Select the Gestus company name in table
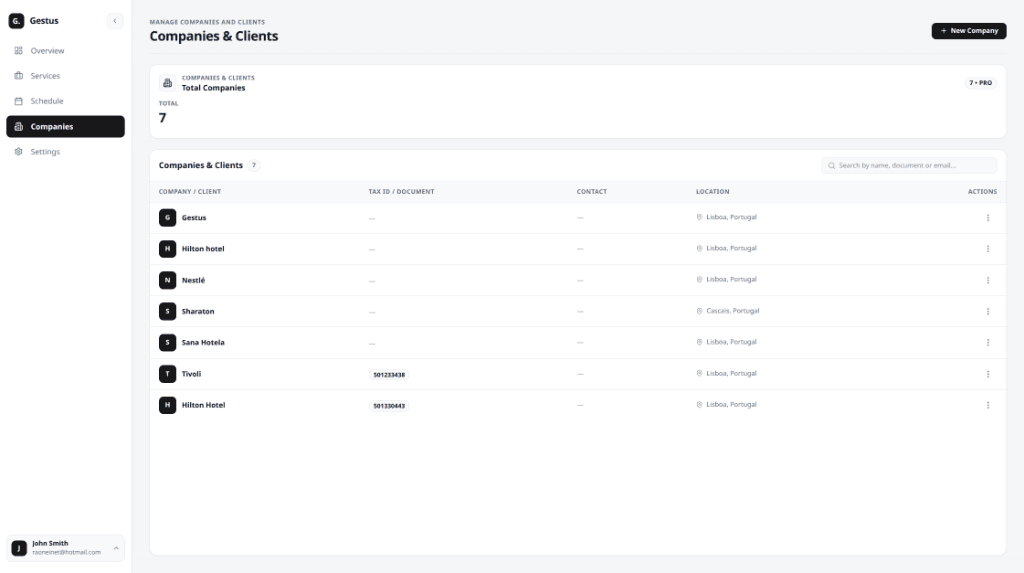Image resolution: width=1024 pixels, height=573 pixels. click(194, 218)
